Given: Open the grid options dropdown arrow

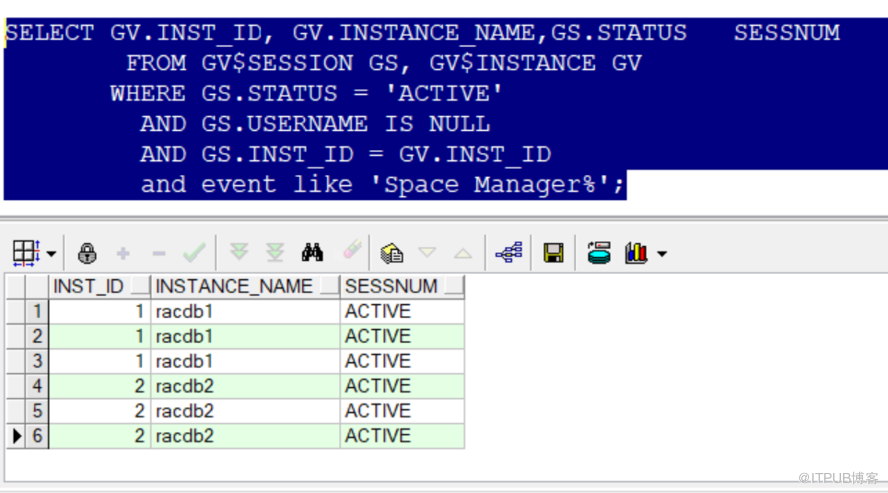Looking at the screenshot, I should coord(51,253).
